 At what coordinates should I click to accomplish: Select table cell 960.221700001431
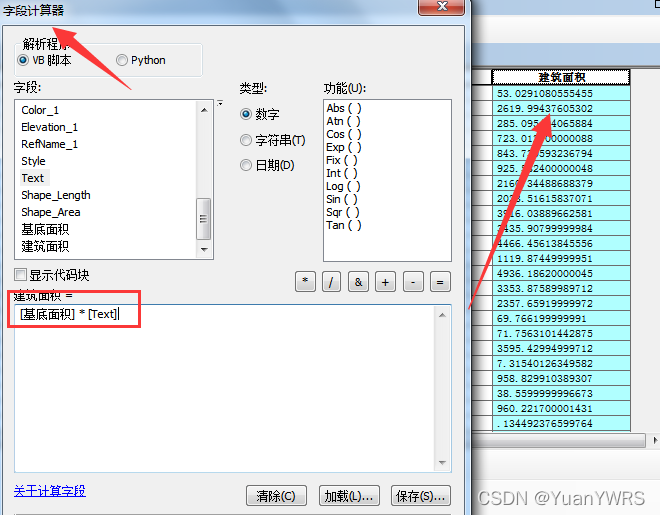click(x=561, y=409)
